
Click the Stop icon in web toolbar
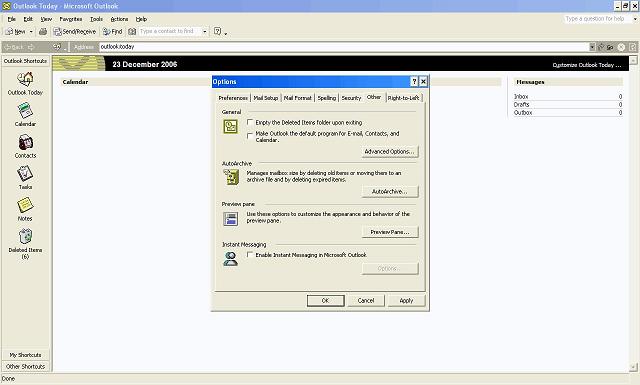[621, 47]
